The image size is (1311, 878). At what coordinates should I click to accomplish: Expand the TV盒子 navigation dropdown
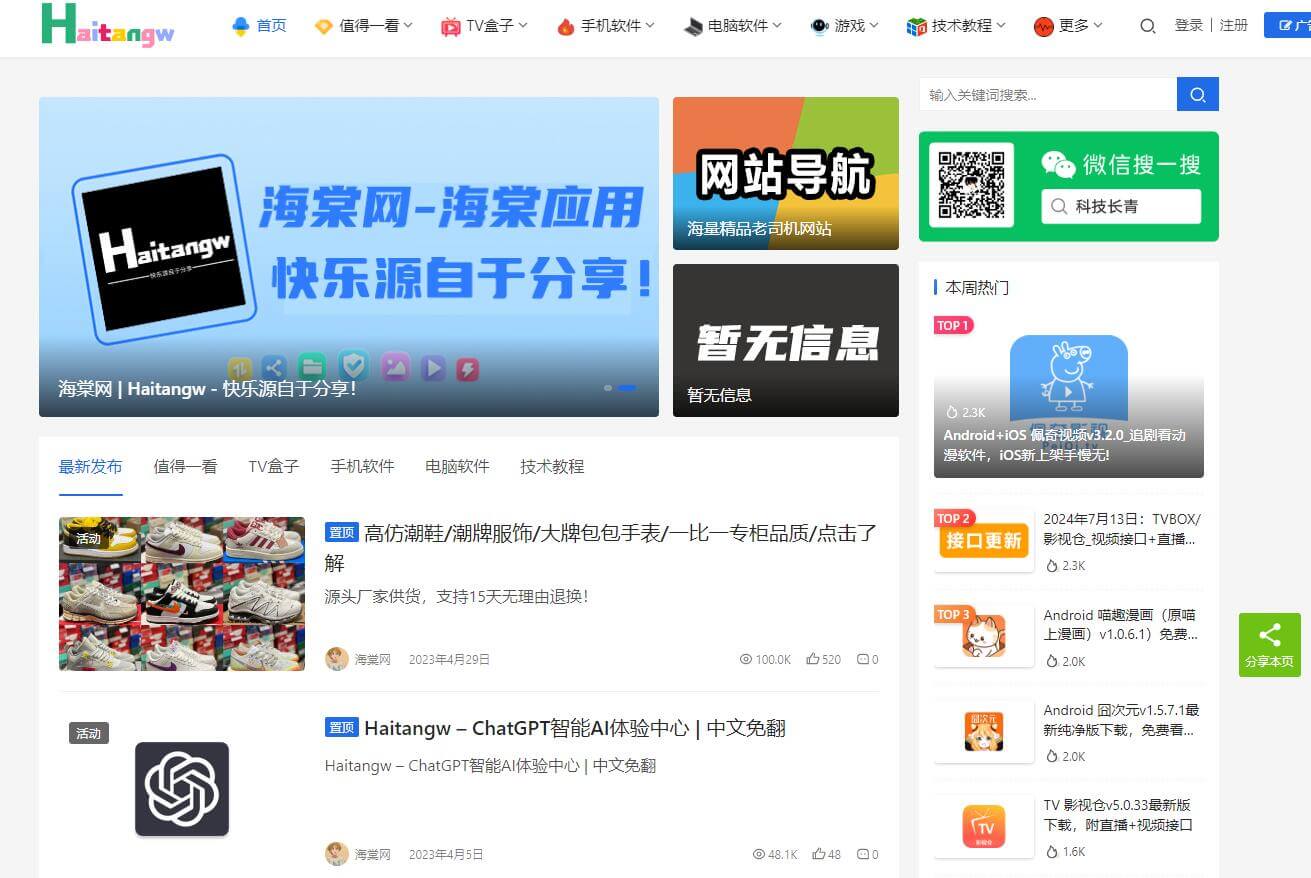click(x=485, y=26)
